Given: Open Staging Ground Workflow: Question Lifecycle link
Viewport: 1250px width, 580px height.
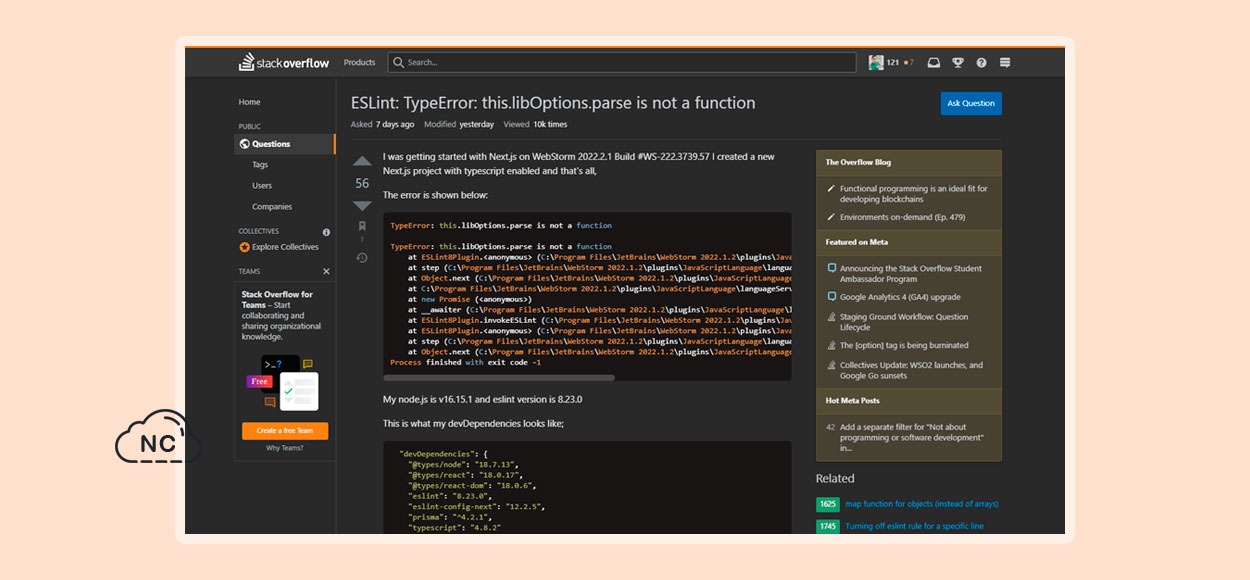Looking at the screenshot, I should point(904,322).
